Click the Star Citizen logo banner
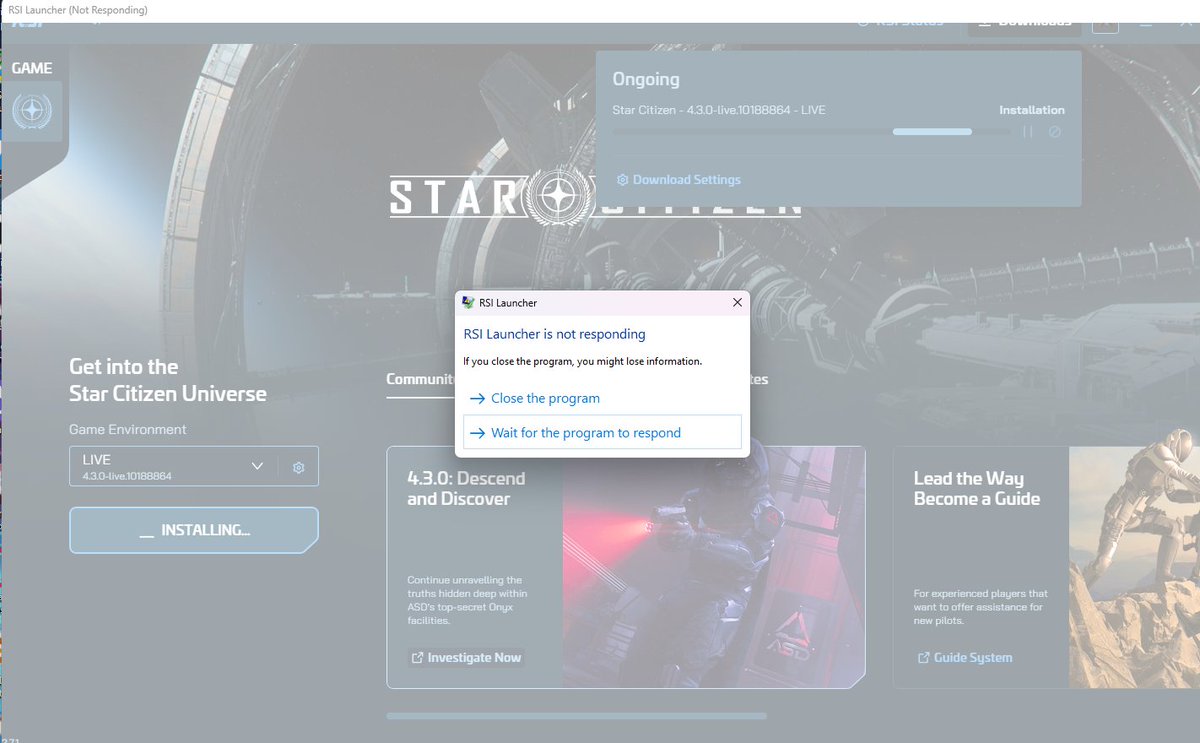The image size is (1200, 743). tap(595, 195)
